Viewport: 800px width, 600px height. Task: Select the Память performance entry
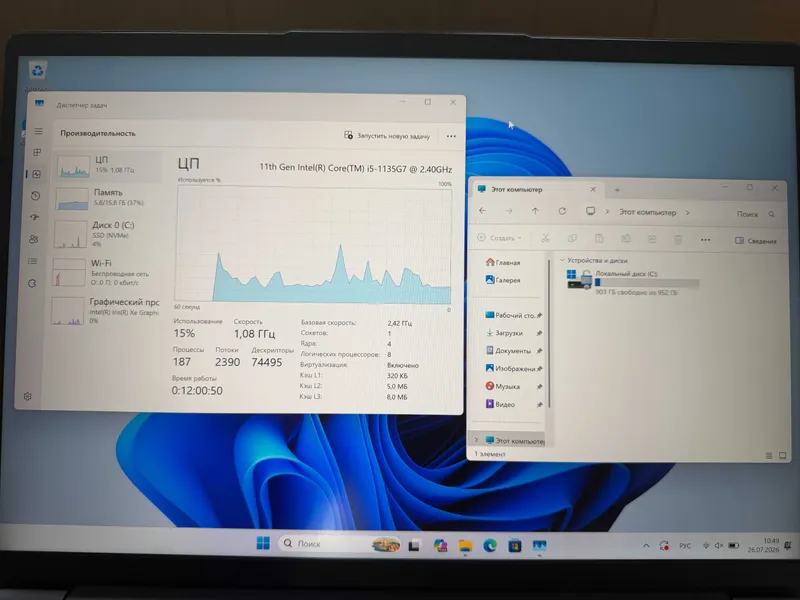107,198
